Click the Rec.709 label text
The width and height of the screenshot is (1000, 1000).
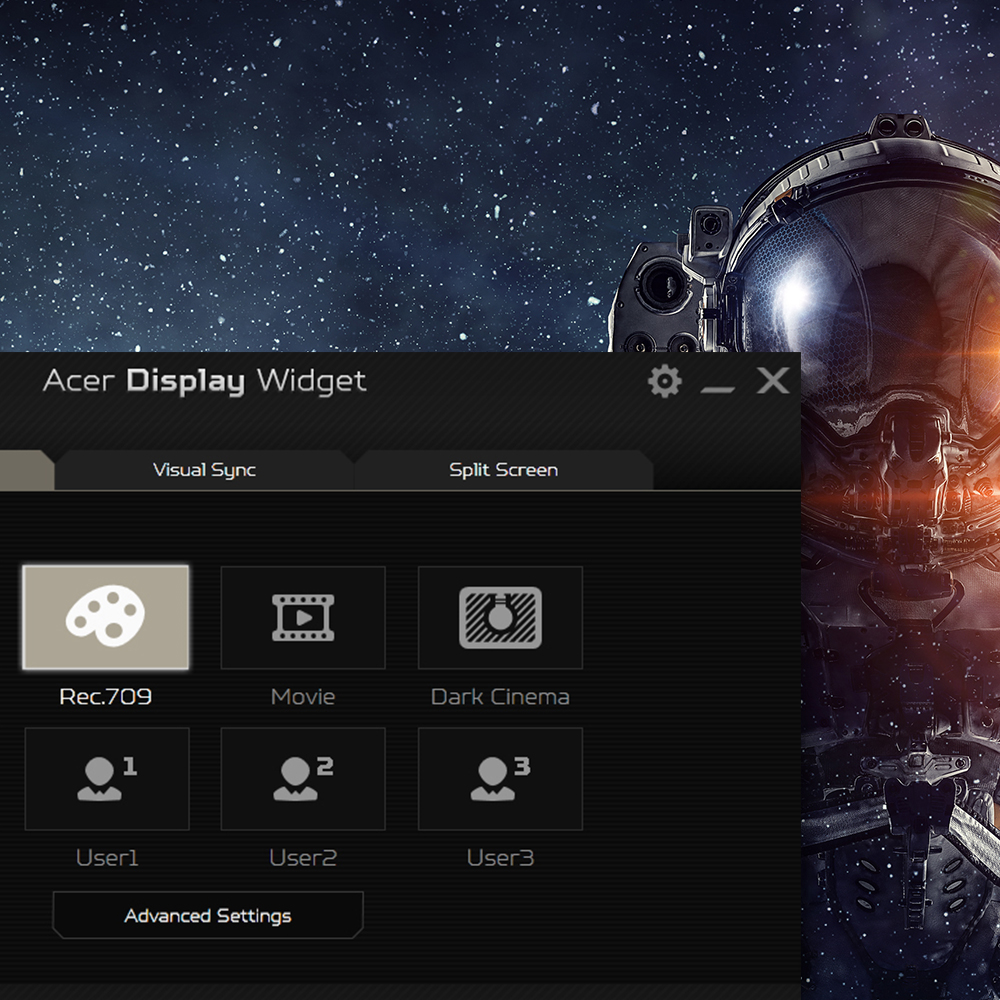(x=106, y=696)
